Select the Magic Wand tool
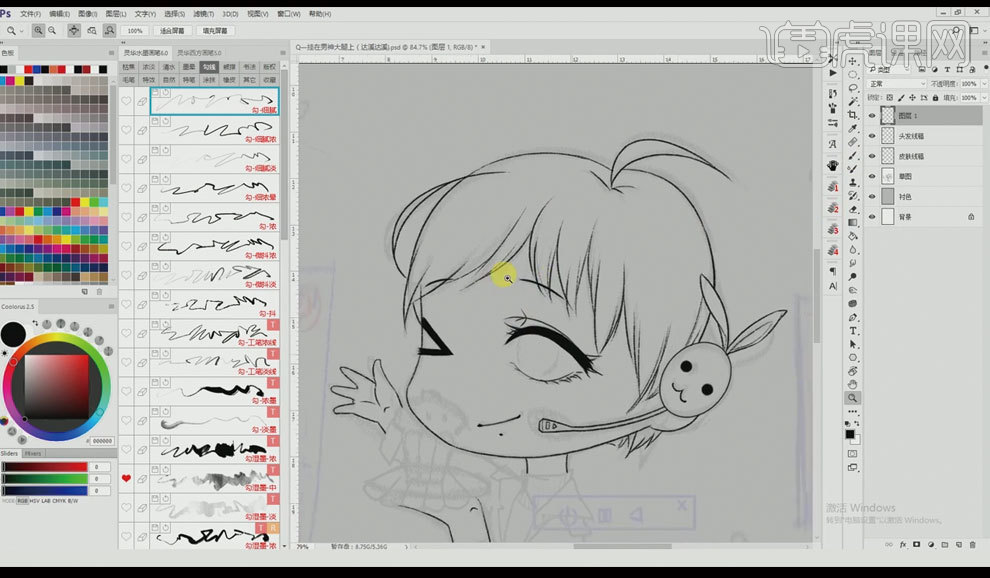990x578 pixels. (x=852, y=101)
